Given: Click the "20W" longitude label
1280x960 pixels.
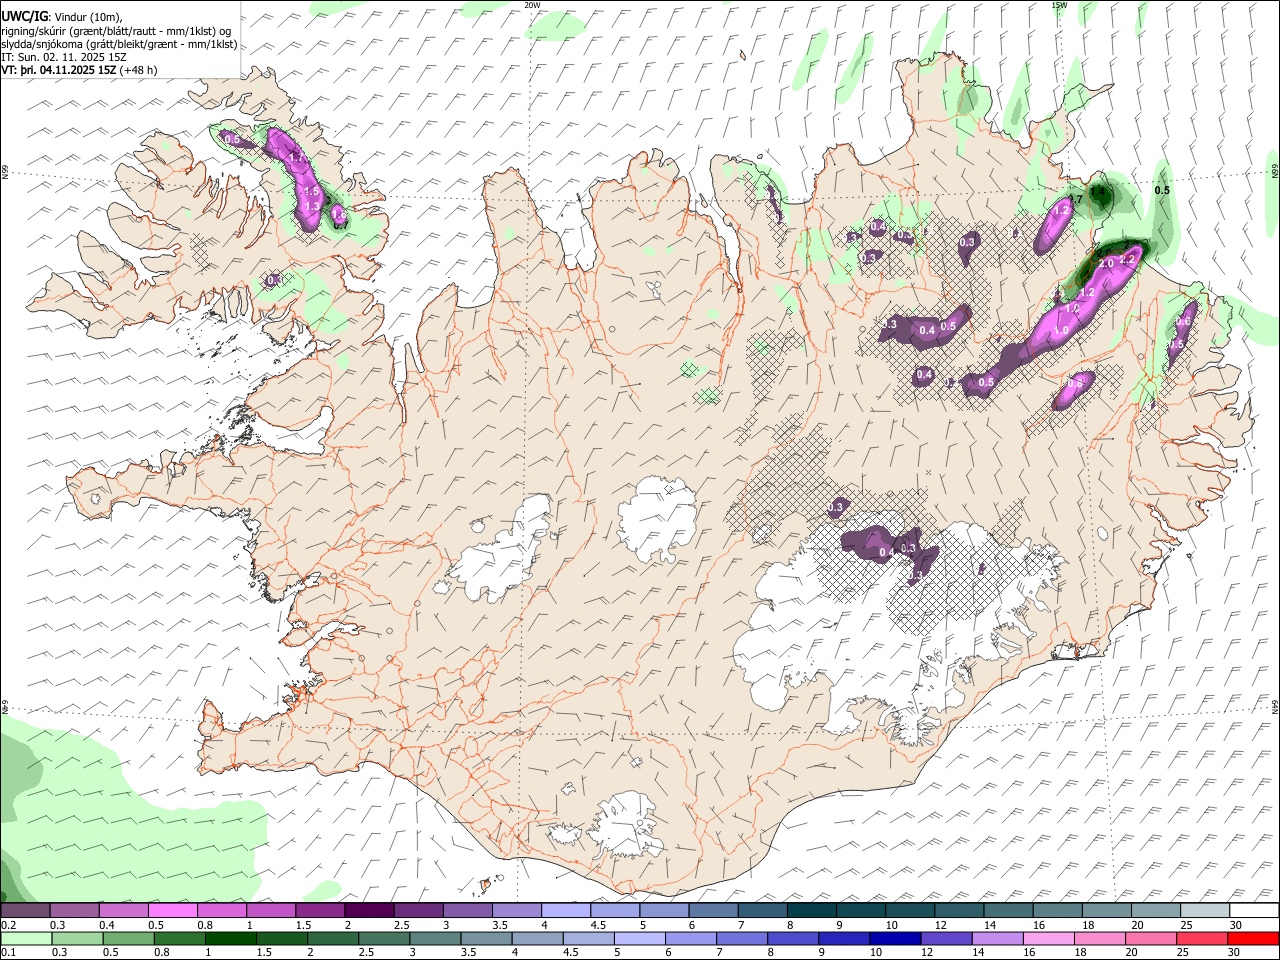Looking at the screenshot, I should [532, 5].
